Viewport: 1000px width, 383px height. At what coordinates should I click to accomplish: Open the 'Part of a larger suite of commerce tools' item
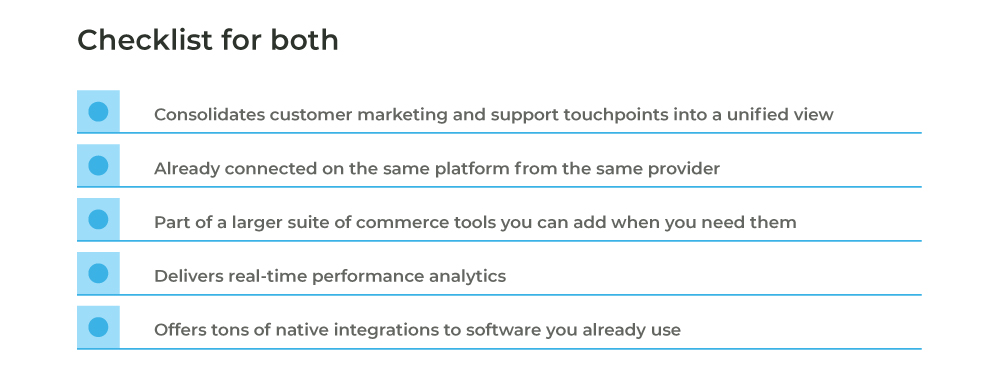click(475, 222)
